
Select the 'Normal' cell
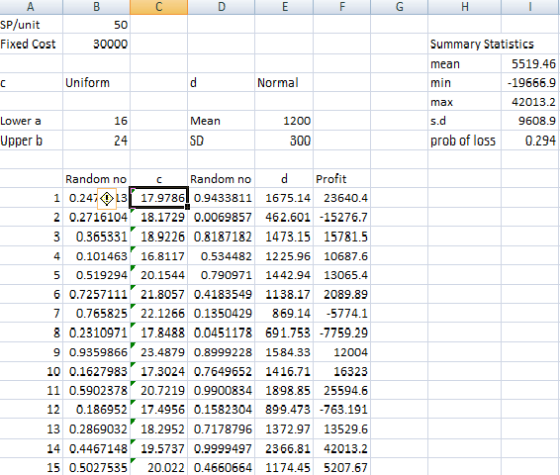click(284, 82)
